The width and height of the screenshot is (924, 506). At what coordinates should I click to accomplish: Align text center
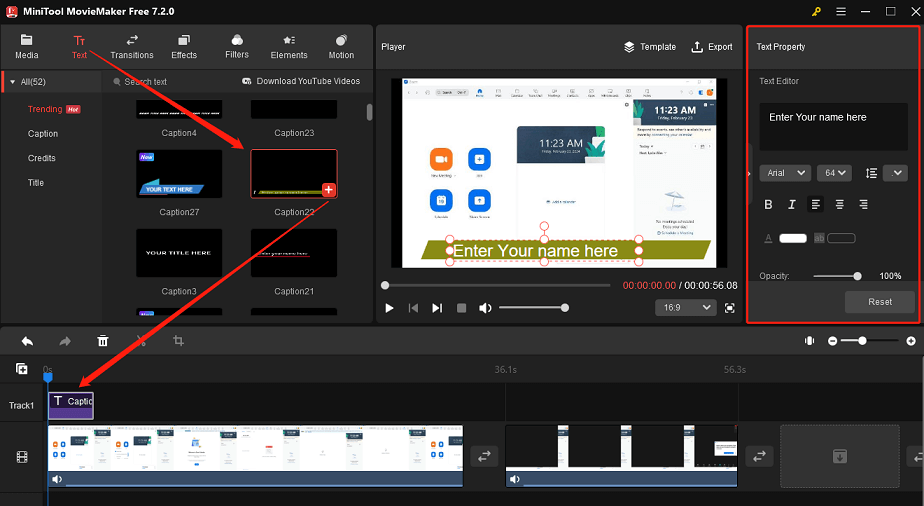coord(839,204)
